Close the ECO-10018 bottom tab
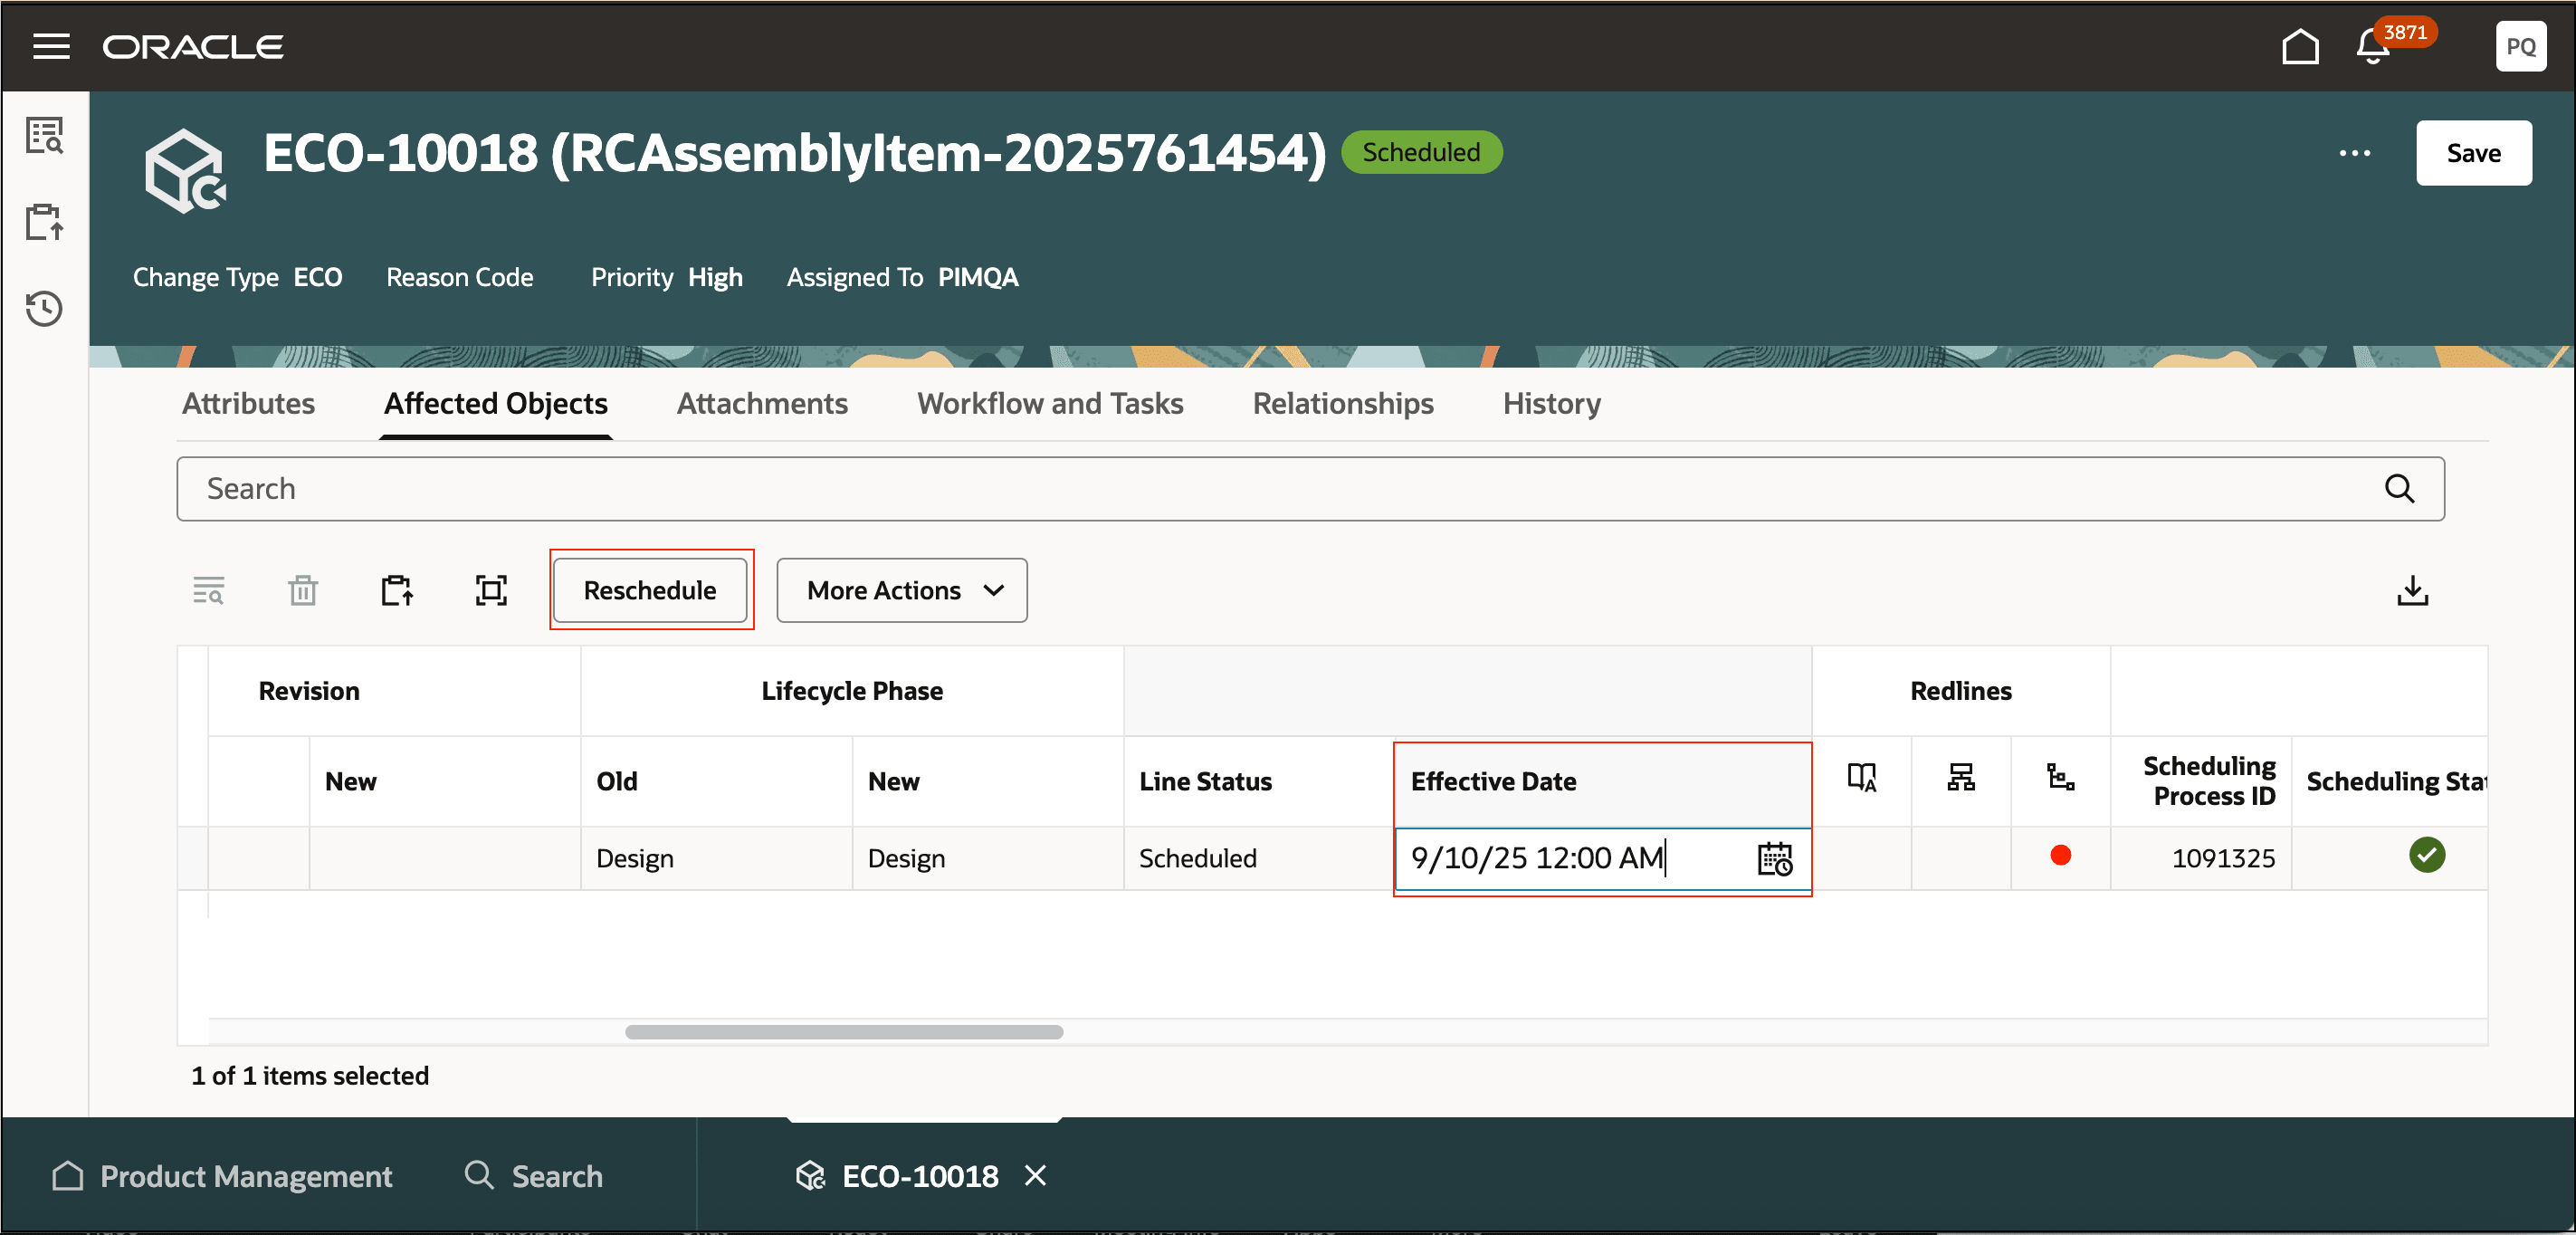The height and width of the screenshot is (1235, 2576). pyautogui.click(x=1035, y=1175)
